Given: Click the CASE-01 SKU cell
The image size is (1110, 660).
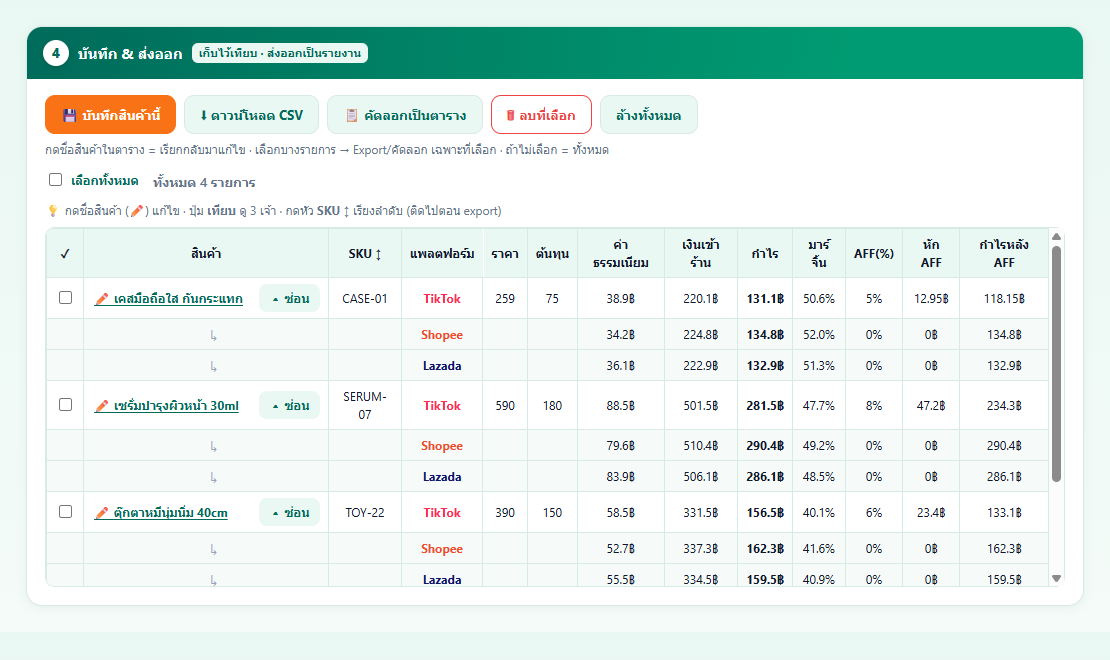Looking at the screenshot, I should click(x=365, y=299).
